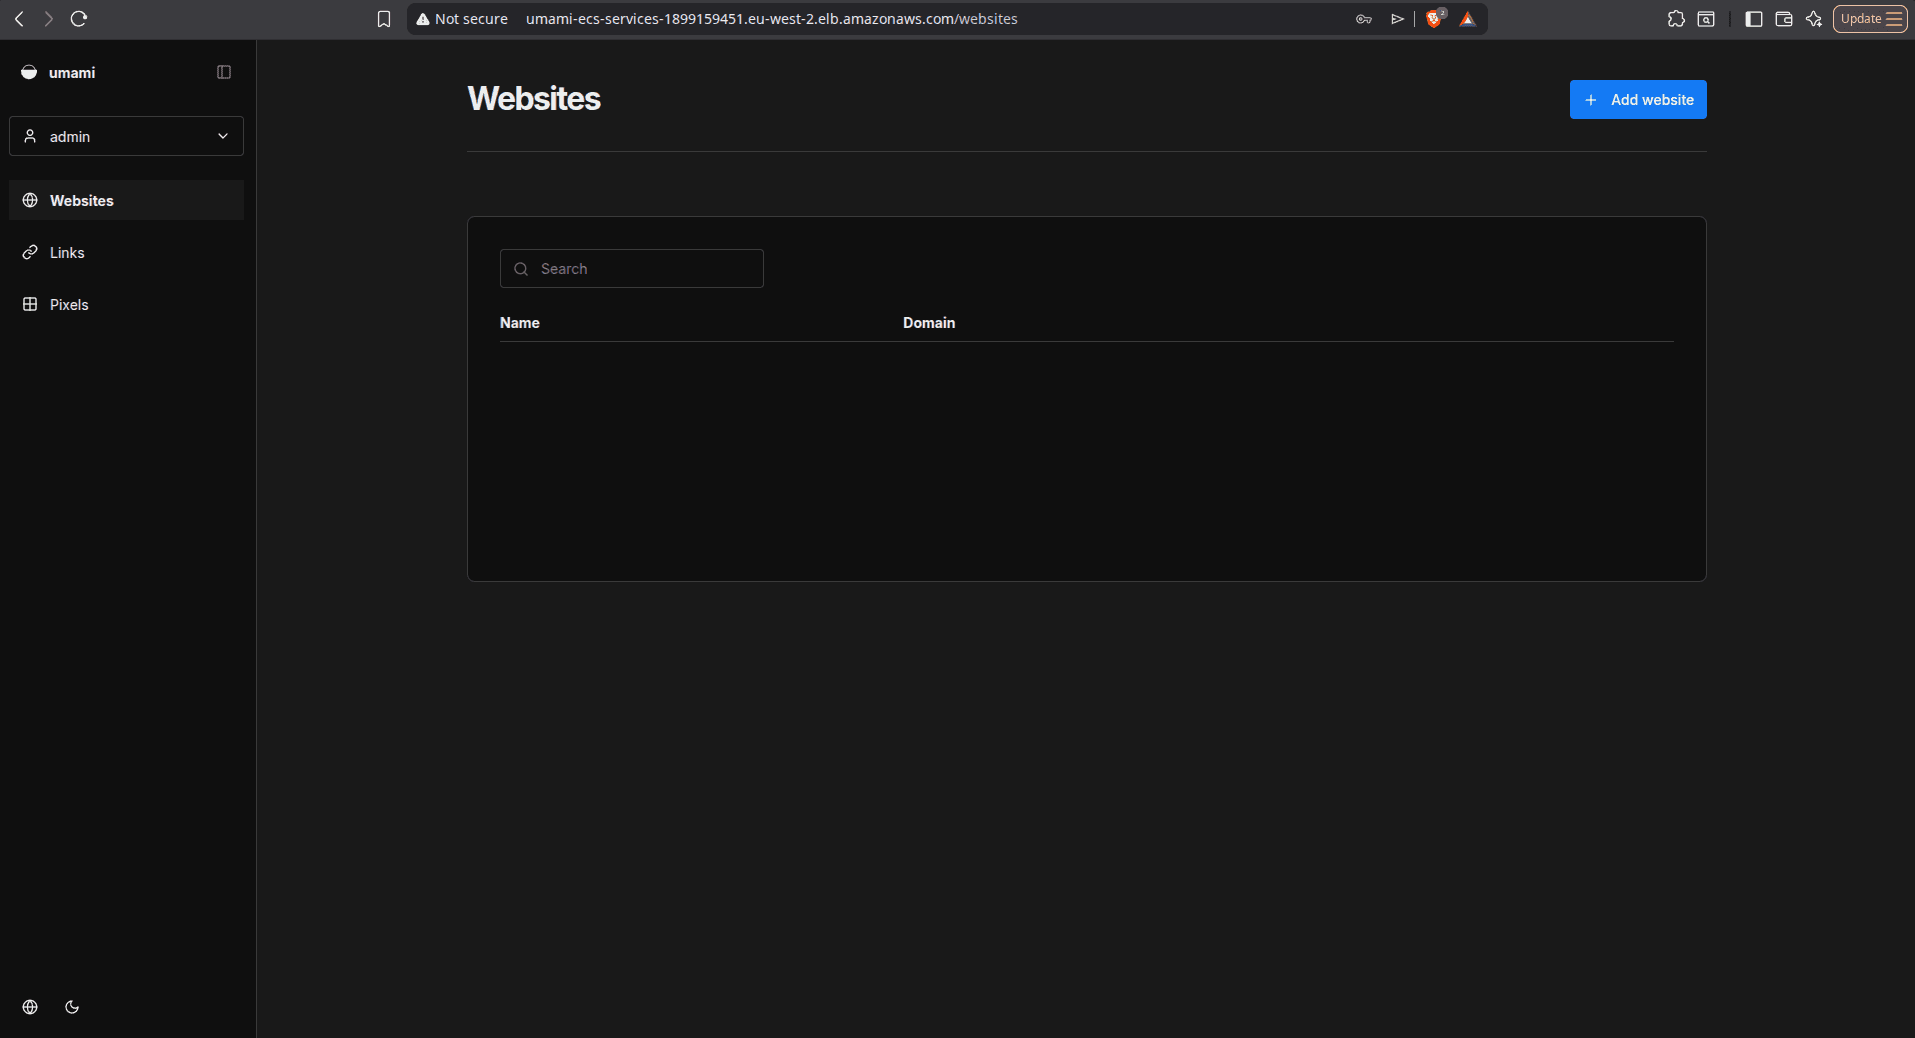Click the browser Update menu button
This screenshot has height=1038, width=1915.
click(x=1870, y=19)
